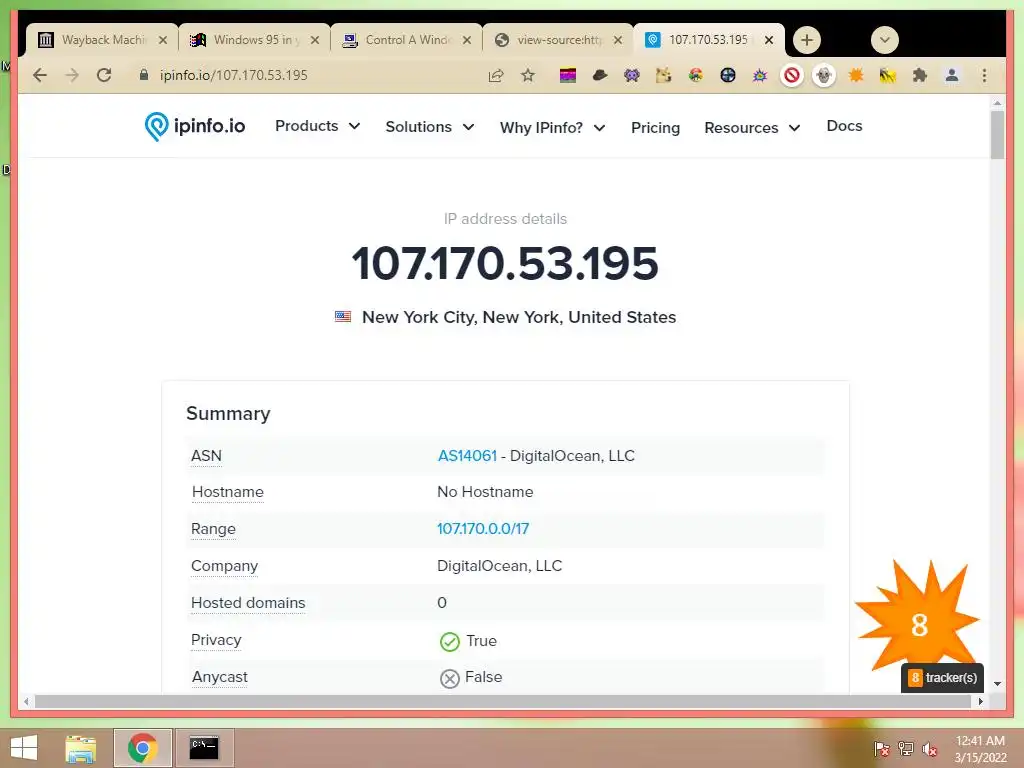Click the vertical page scrollbar thumb
This screenshot has height=768, width=1024.
click(997, 135)
